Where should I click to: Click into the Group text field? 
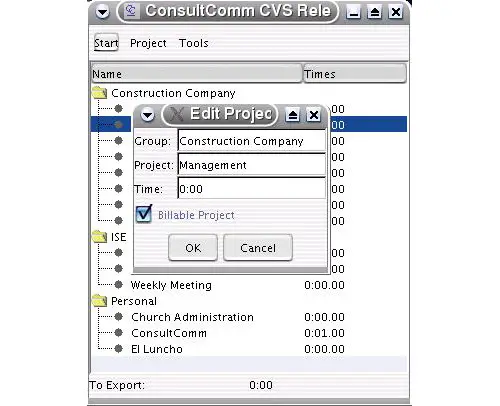252,141
